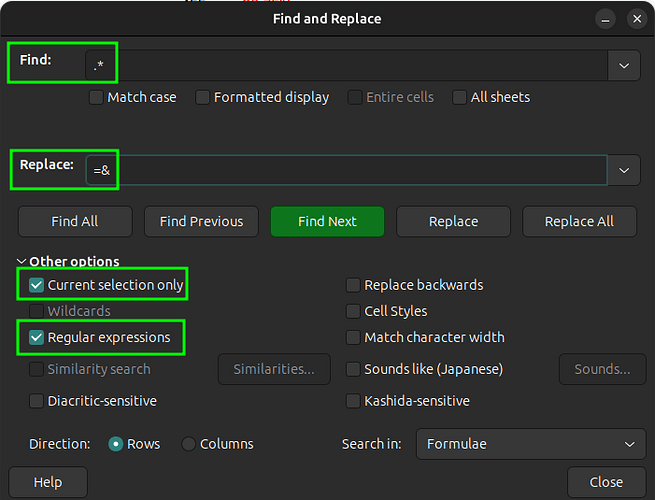Viewport: 655px width, 500px height.
Task: Open the Find history dropdown
Action: [624, 65]
